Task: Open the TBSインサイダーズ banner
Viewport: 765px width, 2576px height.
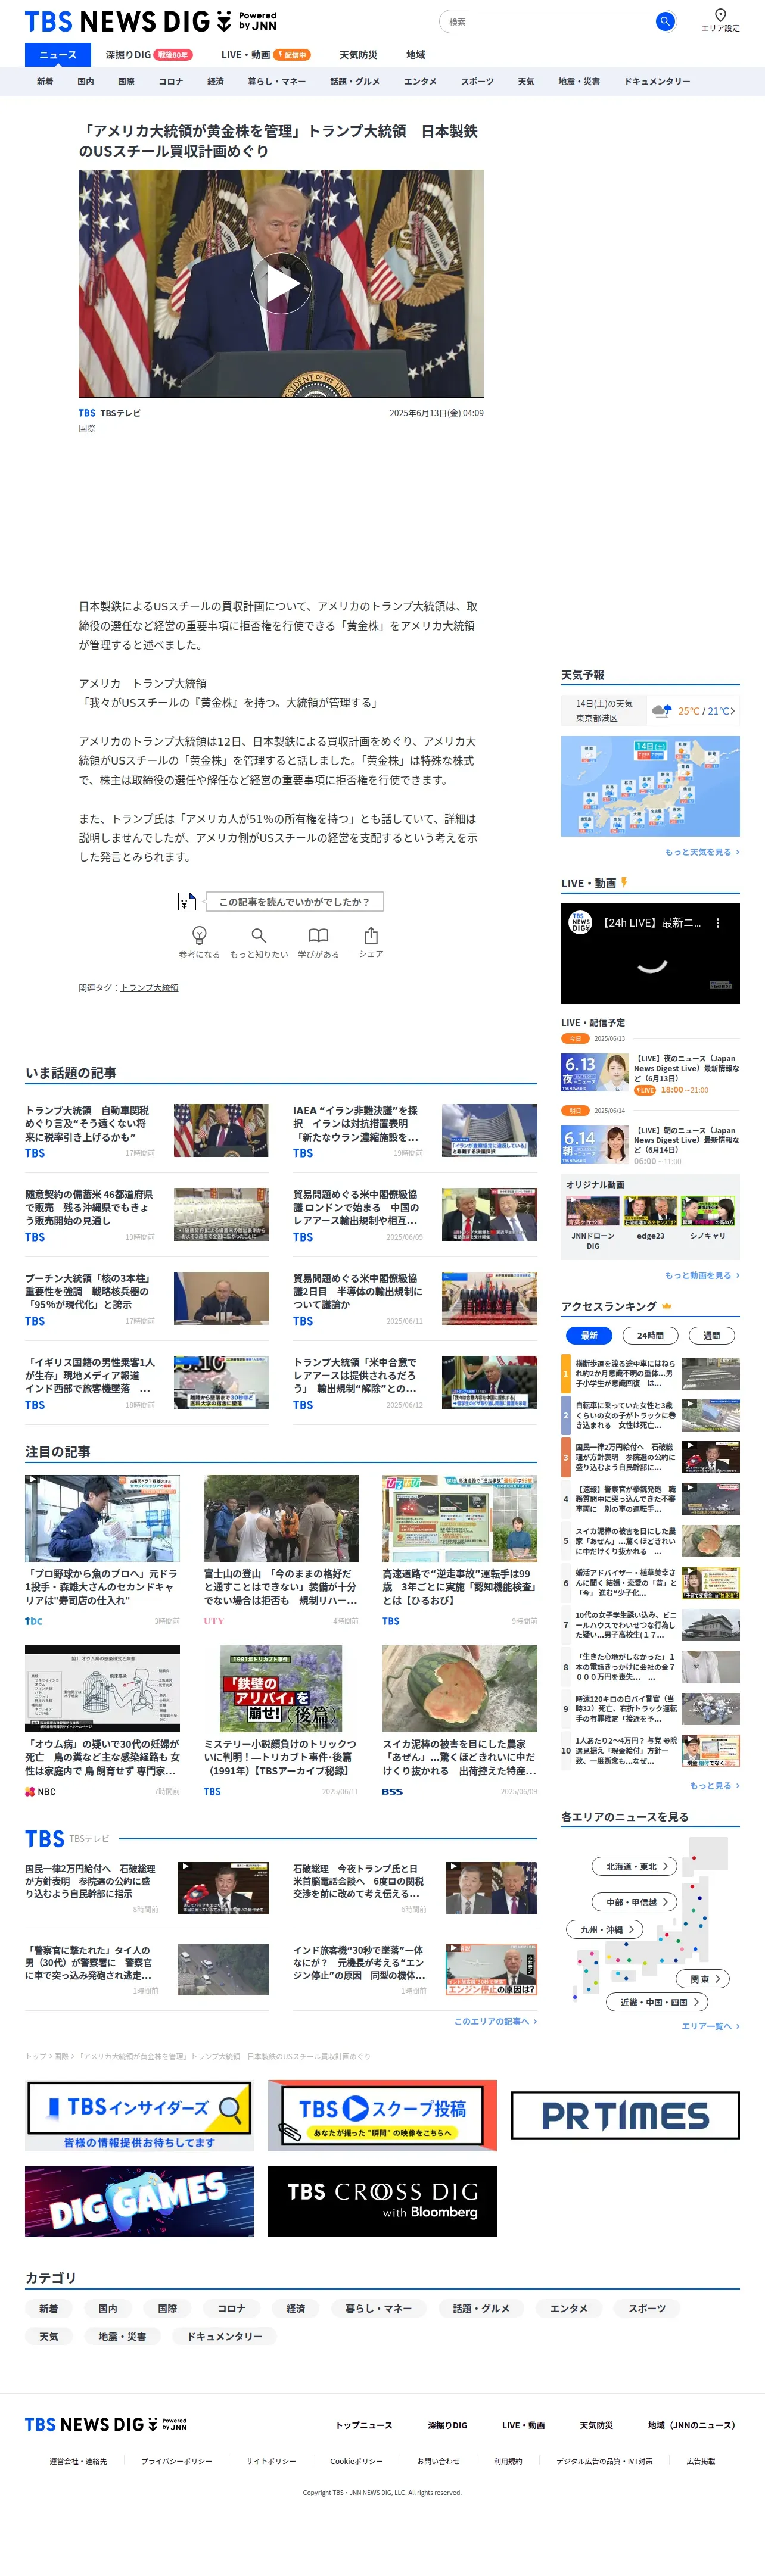Action: pos(139,2116)
